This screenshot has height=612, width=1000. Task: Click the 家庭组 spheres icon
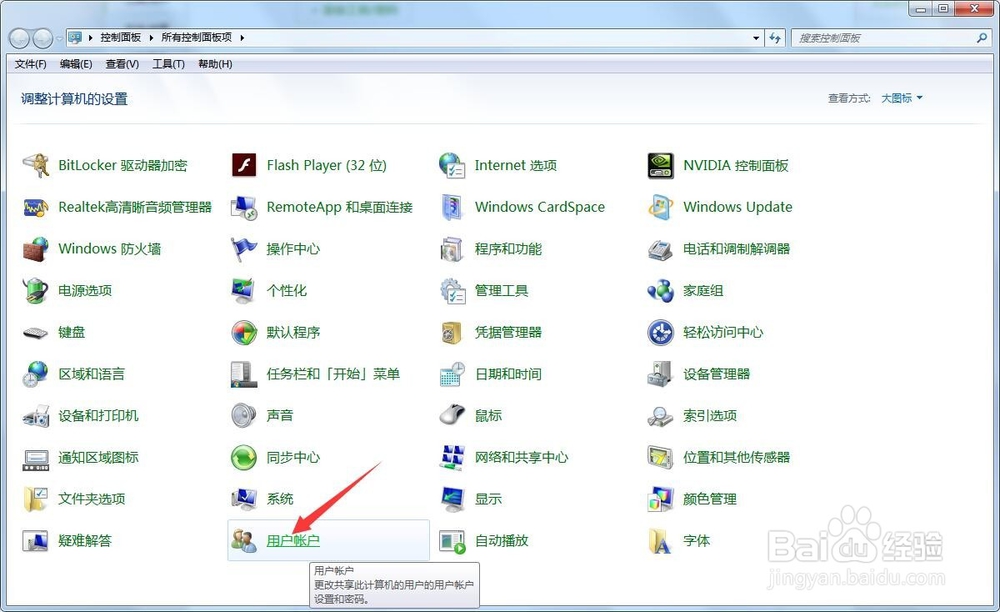pyautogui.click(x=660, y=291)
